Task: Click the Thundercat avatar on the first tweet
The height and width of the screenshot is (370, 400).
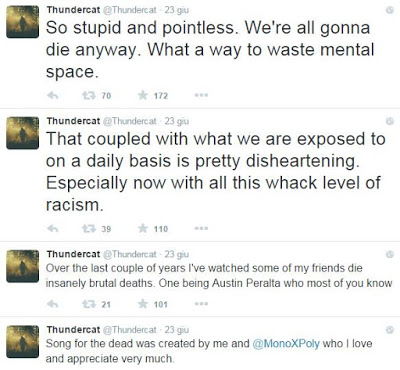Action: pyautogui.click(x=22, y=22)
